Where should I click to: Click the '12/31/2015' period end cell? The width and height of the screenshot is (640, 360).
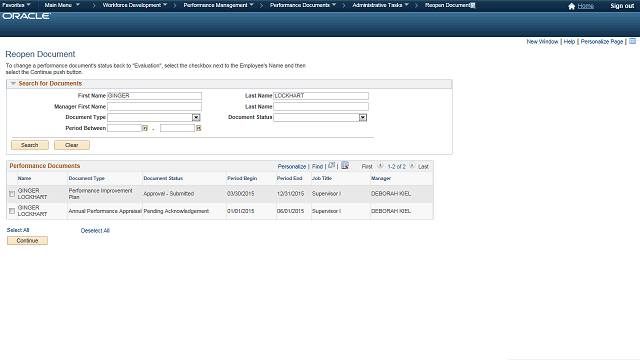tap(290, 194)
